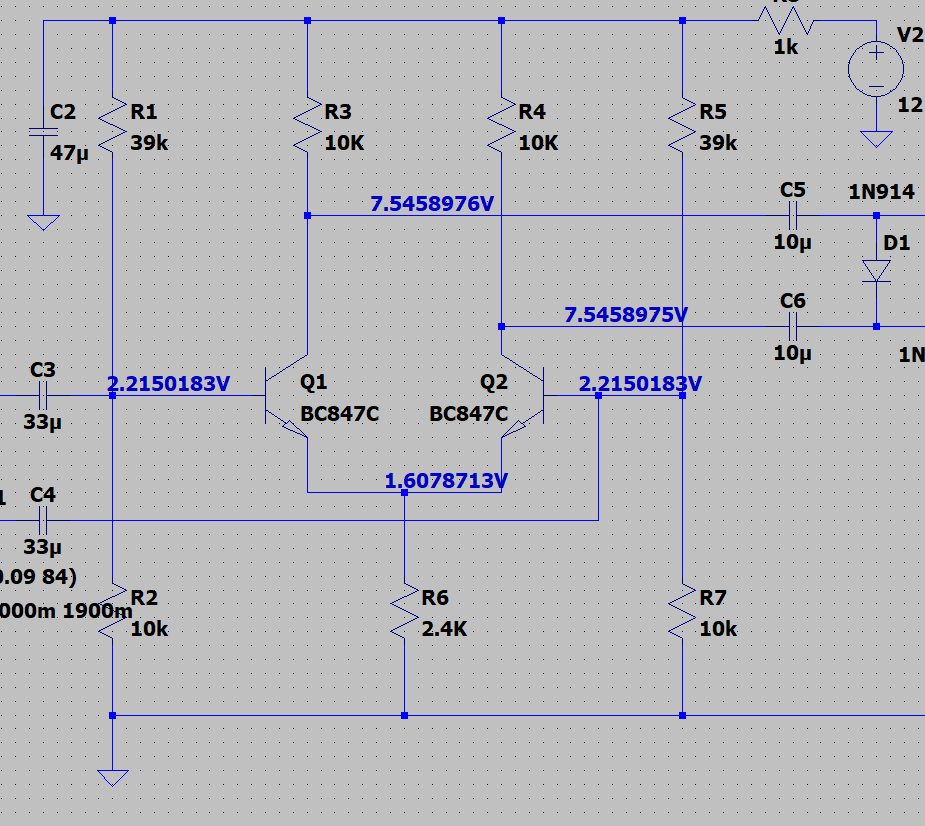Click the ground symbol below R2

coord(113,778)
